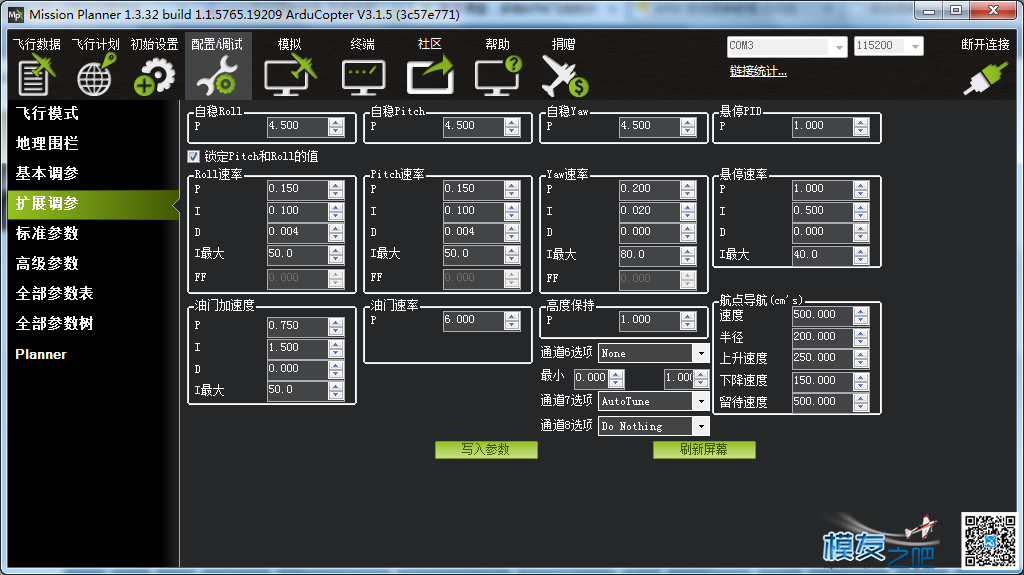Click the QR code image
This screenshot has height=575, width=1024.
[991, 540]
